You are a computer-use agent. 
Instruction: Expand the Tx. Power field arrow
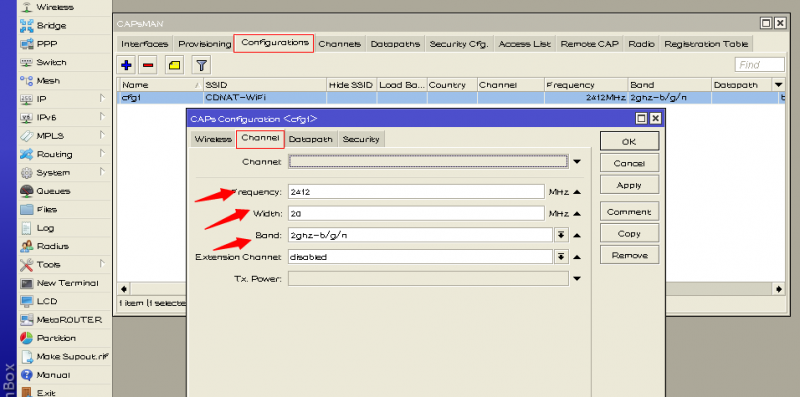tap(577, 279)
